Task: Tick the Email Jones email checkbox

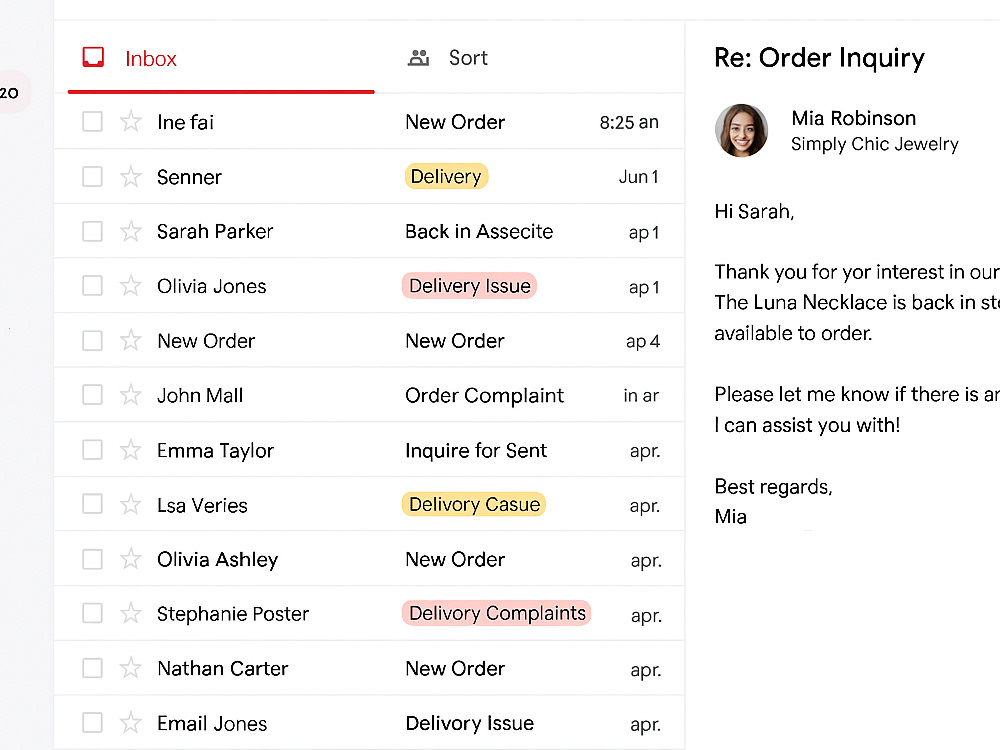Action: click(92, 723)
